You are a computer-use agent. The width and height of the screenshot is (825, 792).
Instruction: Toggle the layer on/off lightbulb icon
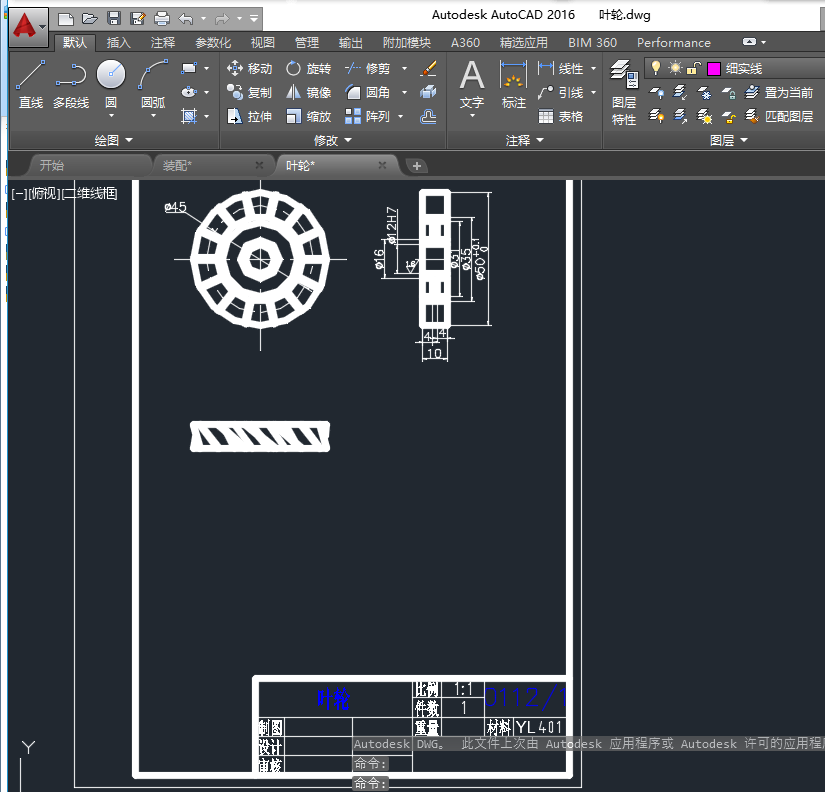[x=656, y=68]
